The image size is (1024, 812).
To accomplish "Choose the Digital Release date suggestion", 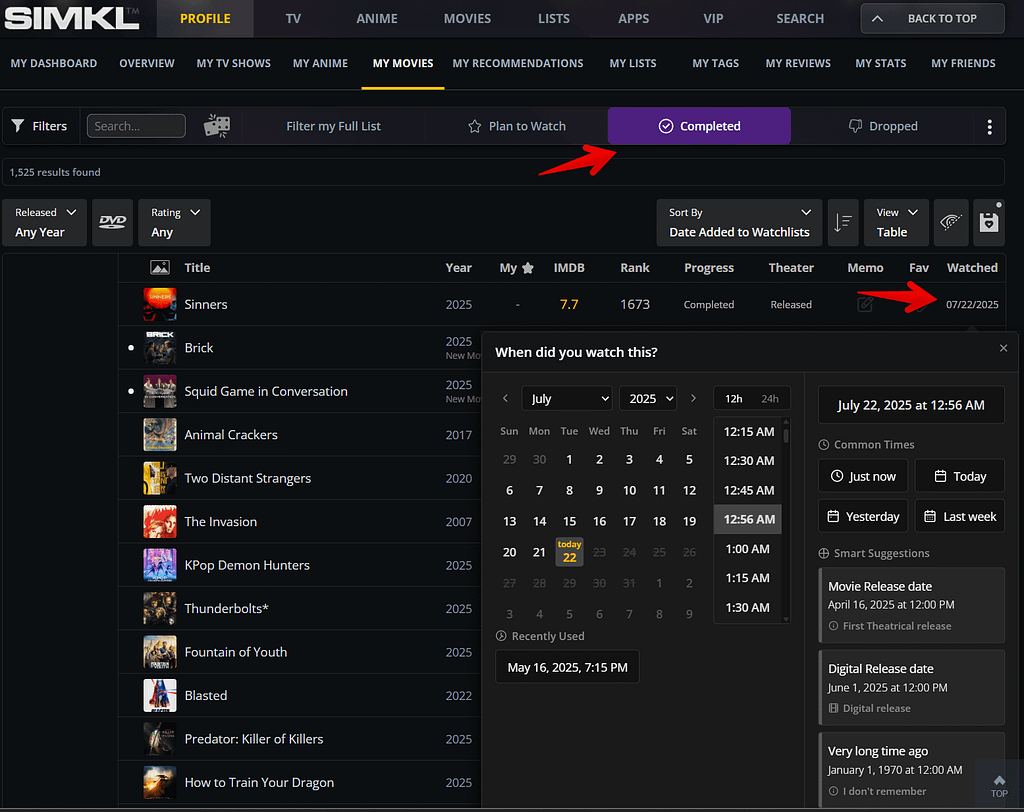I will point(911,688).
